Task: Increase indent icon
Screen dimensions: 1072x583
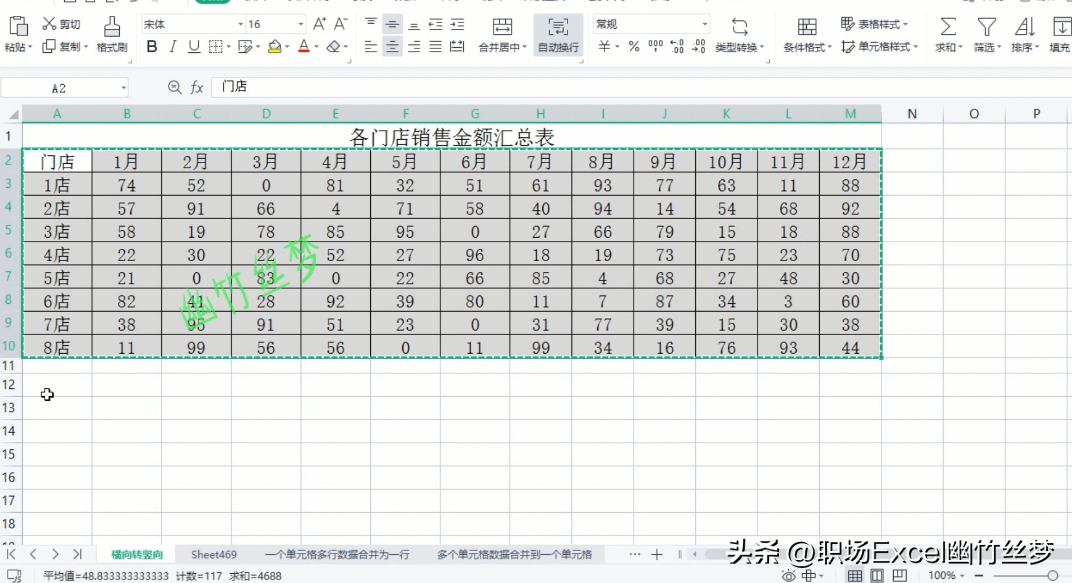Action: tap(457, 25)
